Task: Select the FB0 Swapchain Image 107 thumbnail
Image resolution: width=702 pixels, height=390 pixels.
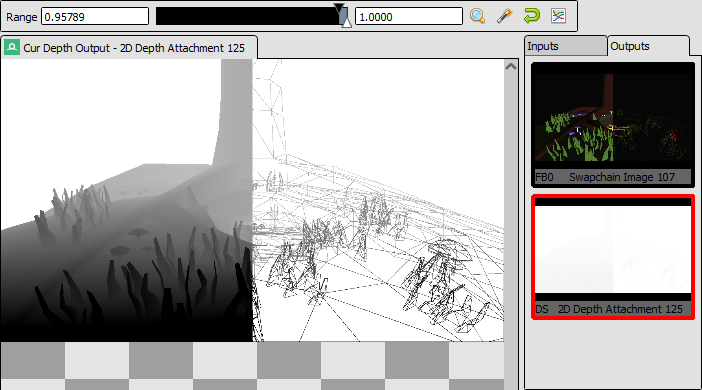Action: 613,124
